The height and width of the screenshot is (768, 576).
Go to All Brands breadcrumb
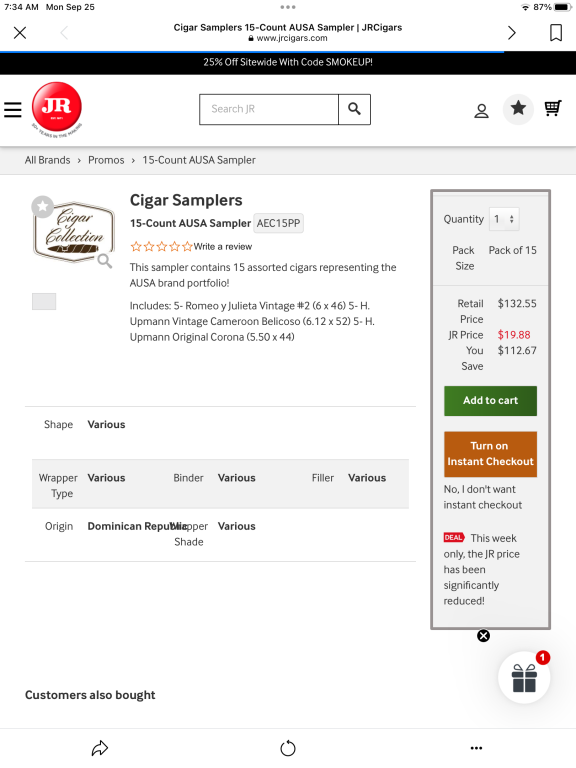coord(48,160)
